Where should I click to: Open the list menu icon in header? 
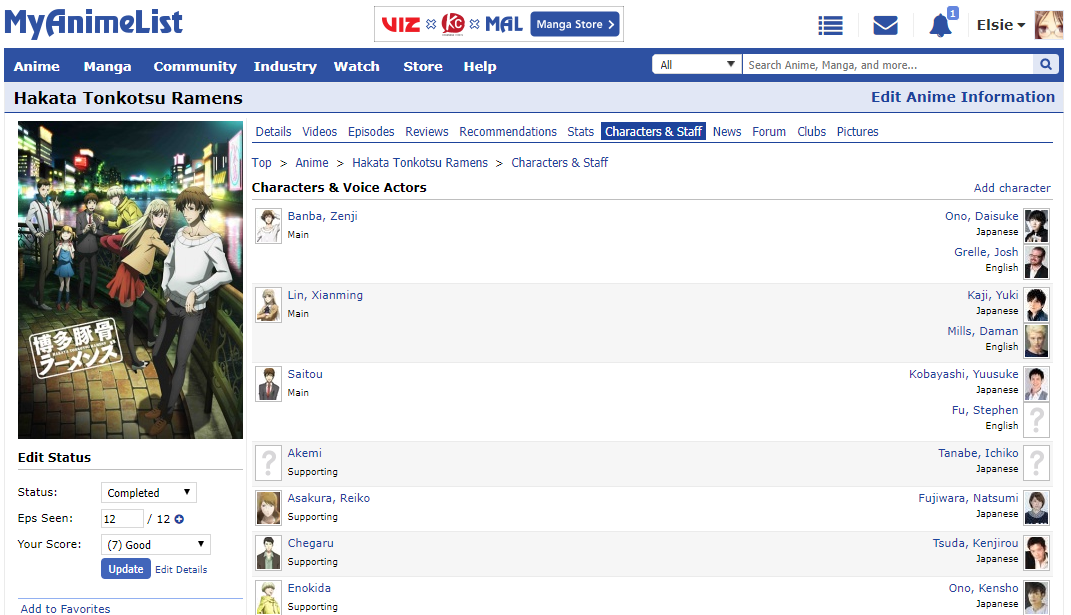(x=830, y=25)
